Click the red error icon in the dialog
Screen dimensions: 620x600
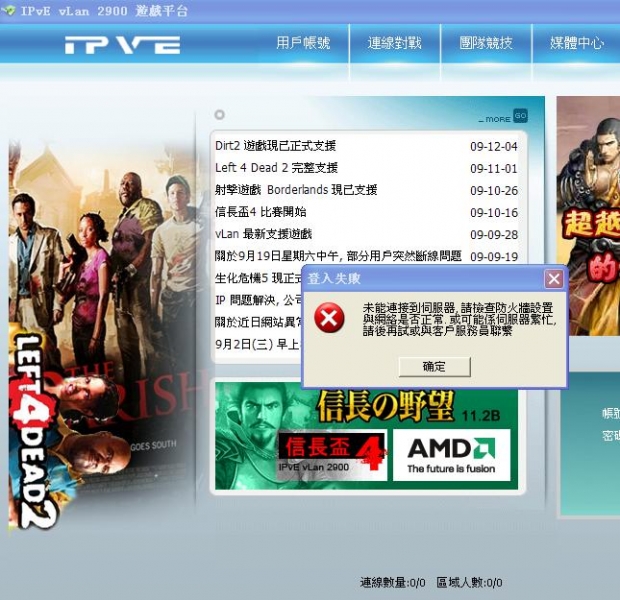[x=329, y=318]
